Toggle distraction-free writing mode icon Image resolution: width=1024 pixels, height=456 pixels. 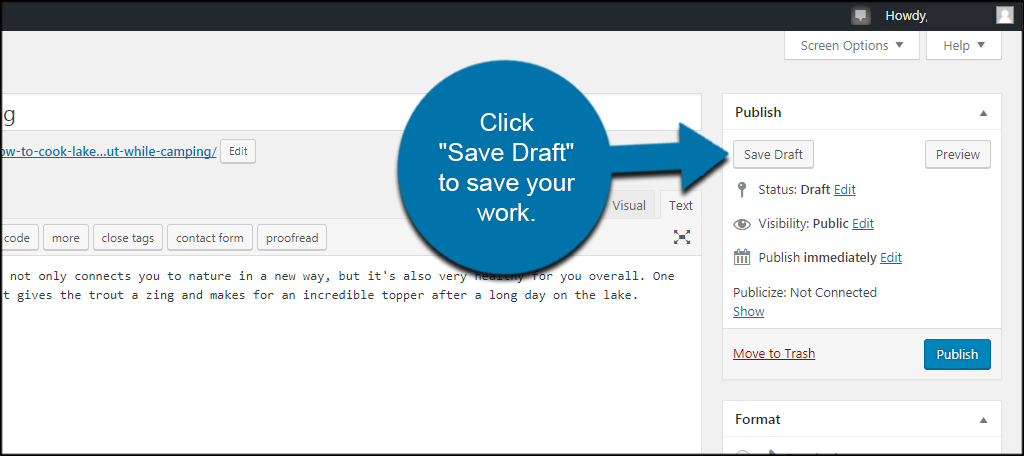coord(682,237)
